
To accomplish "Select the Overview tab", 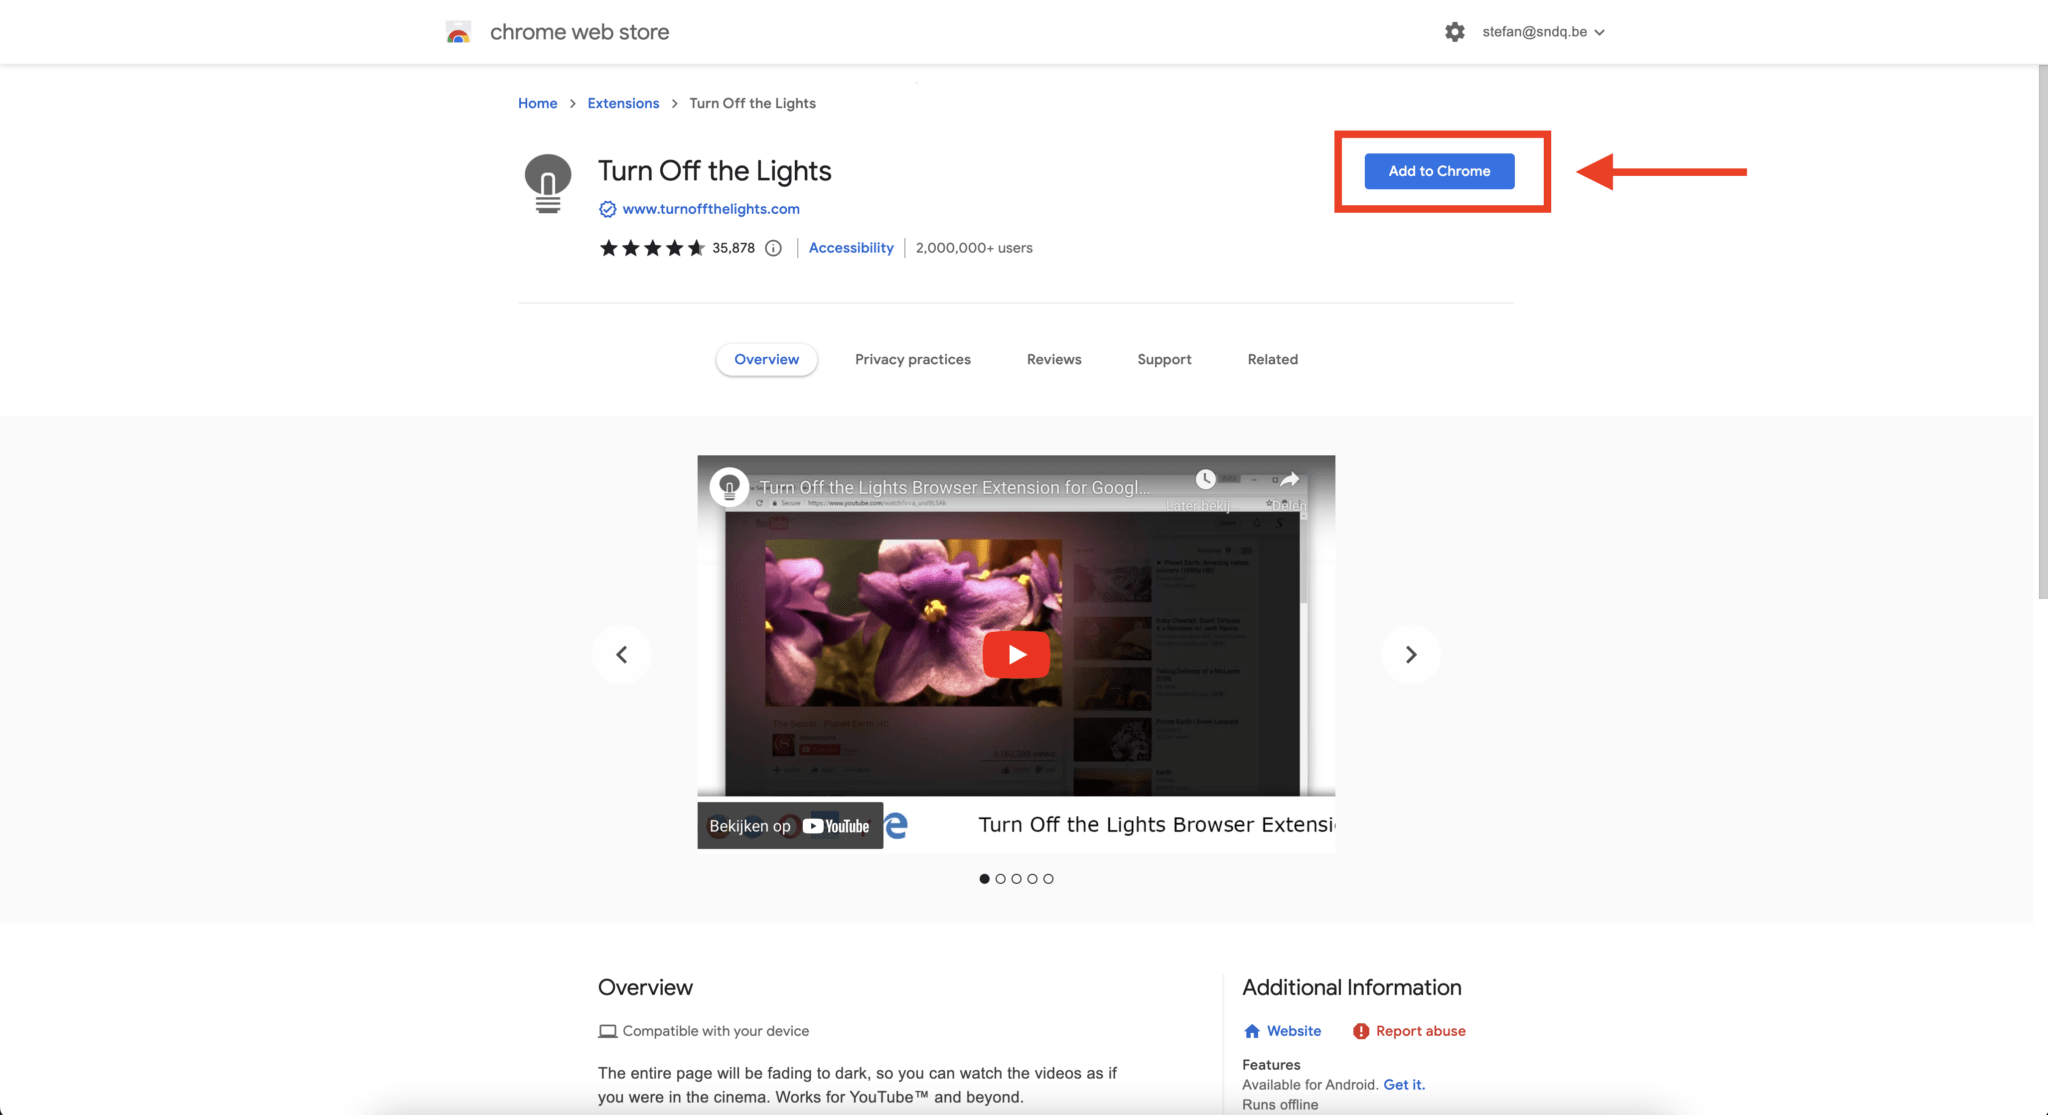I will coord(767,359).
